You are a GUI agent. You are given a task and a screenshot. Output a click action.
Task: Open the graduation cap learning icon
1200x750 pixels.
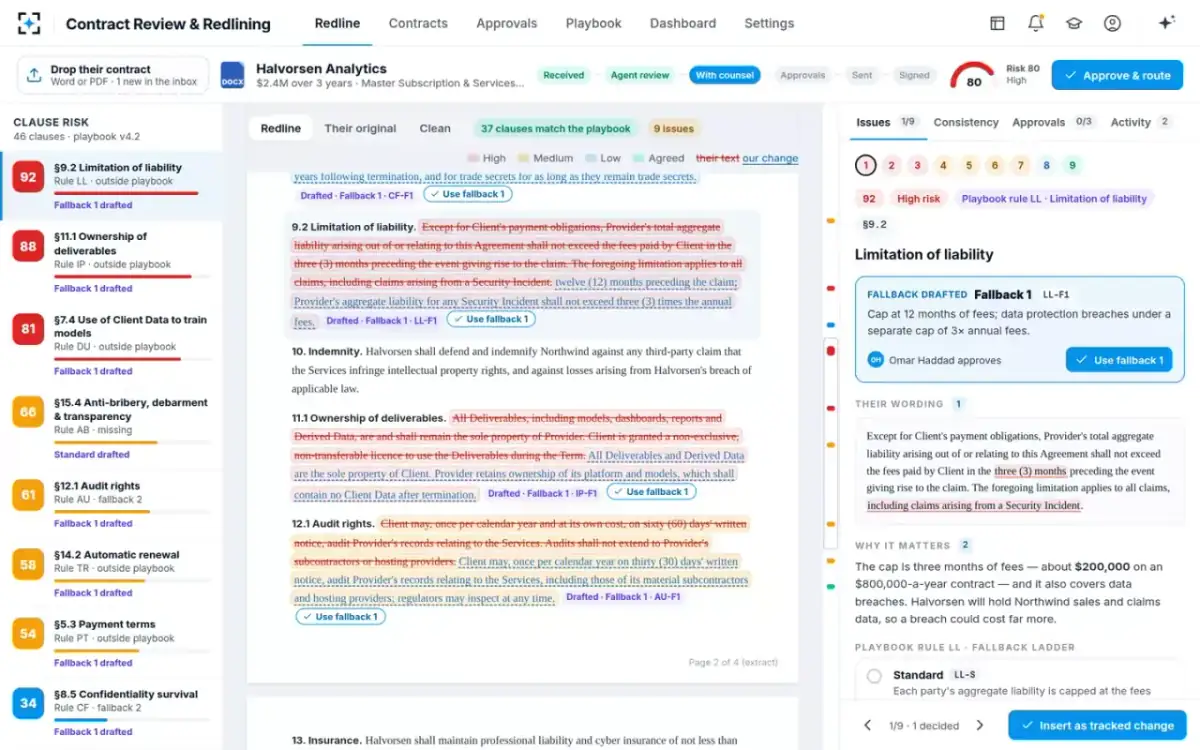1074,23
